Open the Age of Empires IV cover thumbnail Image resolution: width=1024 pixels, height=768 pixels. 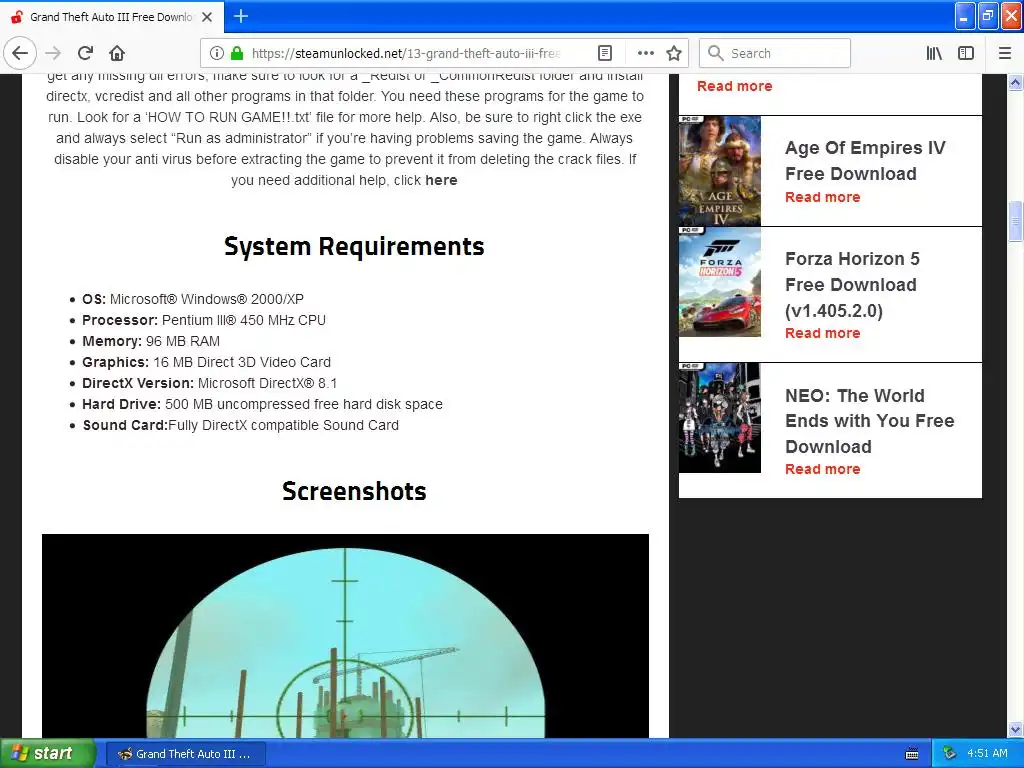tap(720, 171)
